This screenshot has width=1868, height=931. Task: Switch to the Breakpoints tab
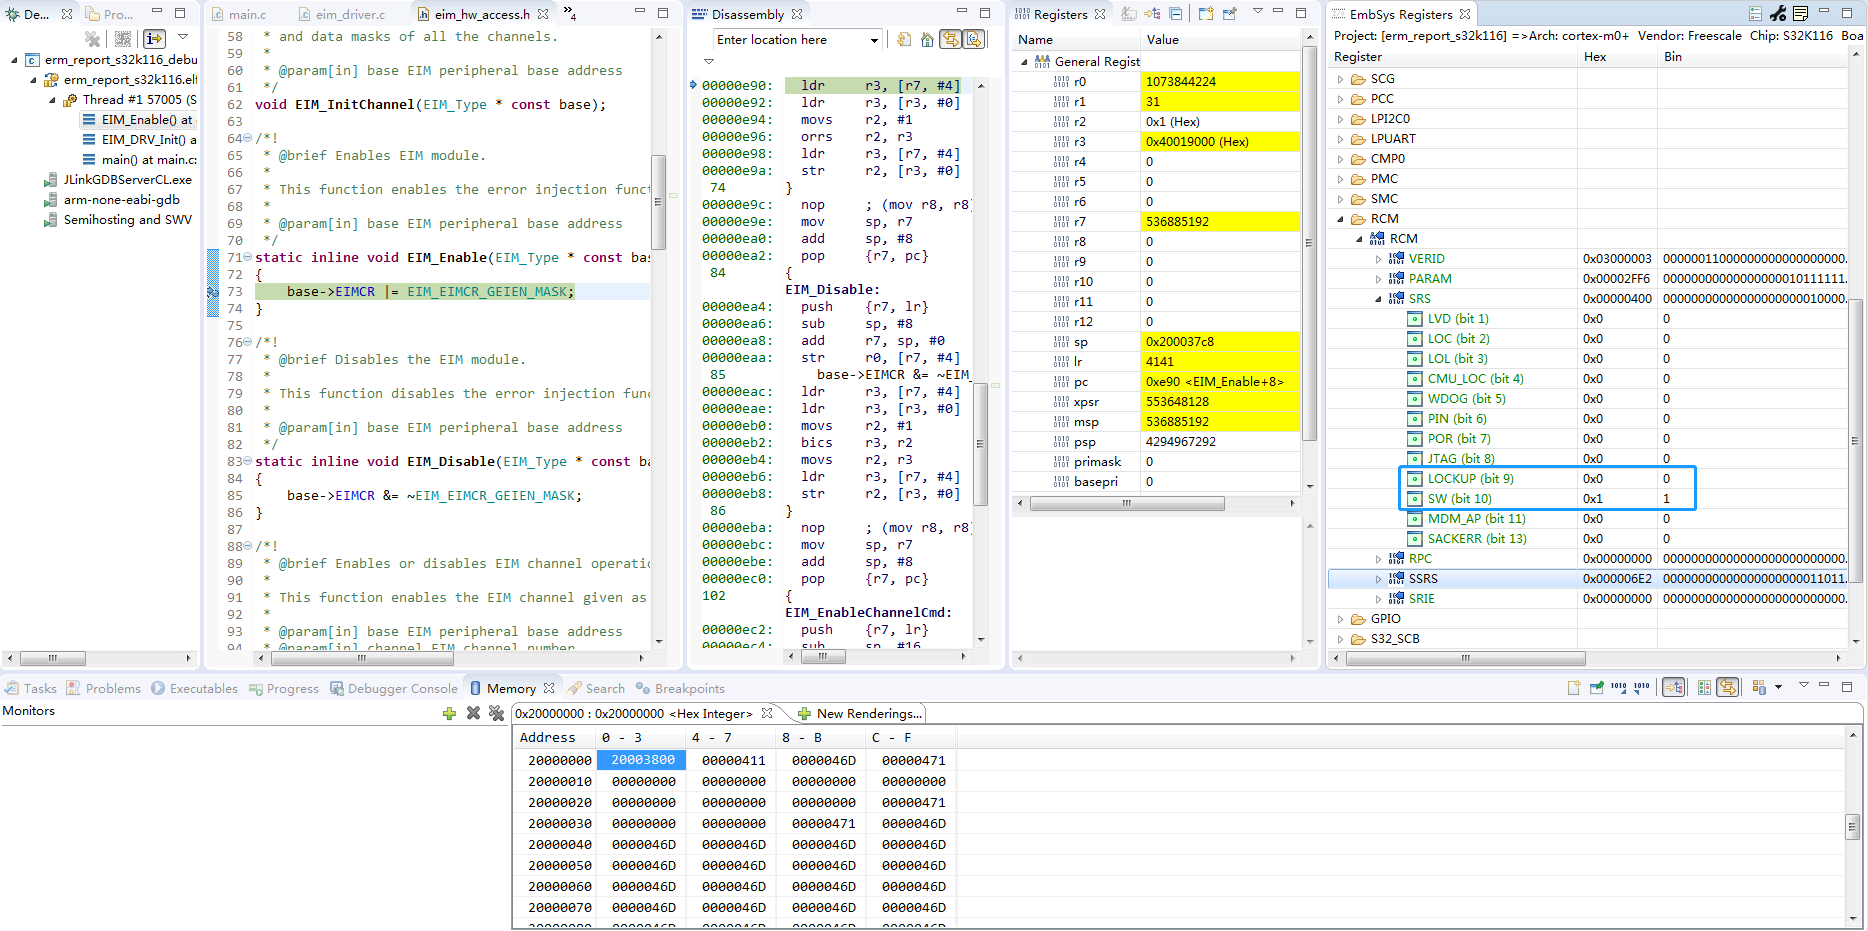pyautogui.click(x=689, y=688)
